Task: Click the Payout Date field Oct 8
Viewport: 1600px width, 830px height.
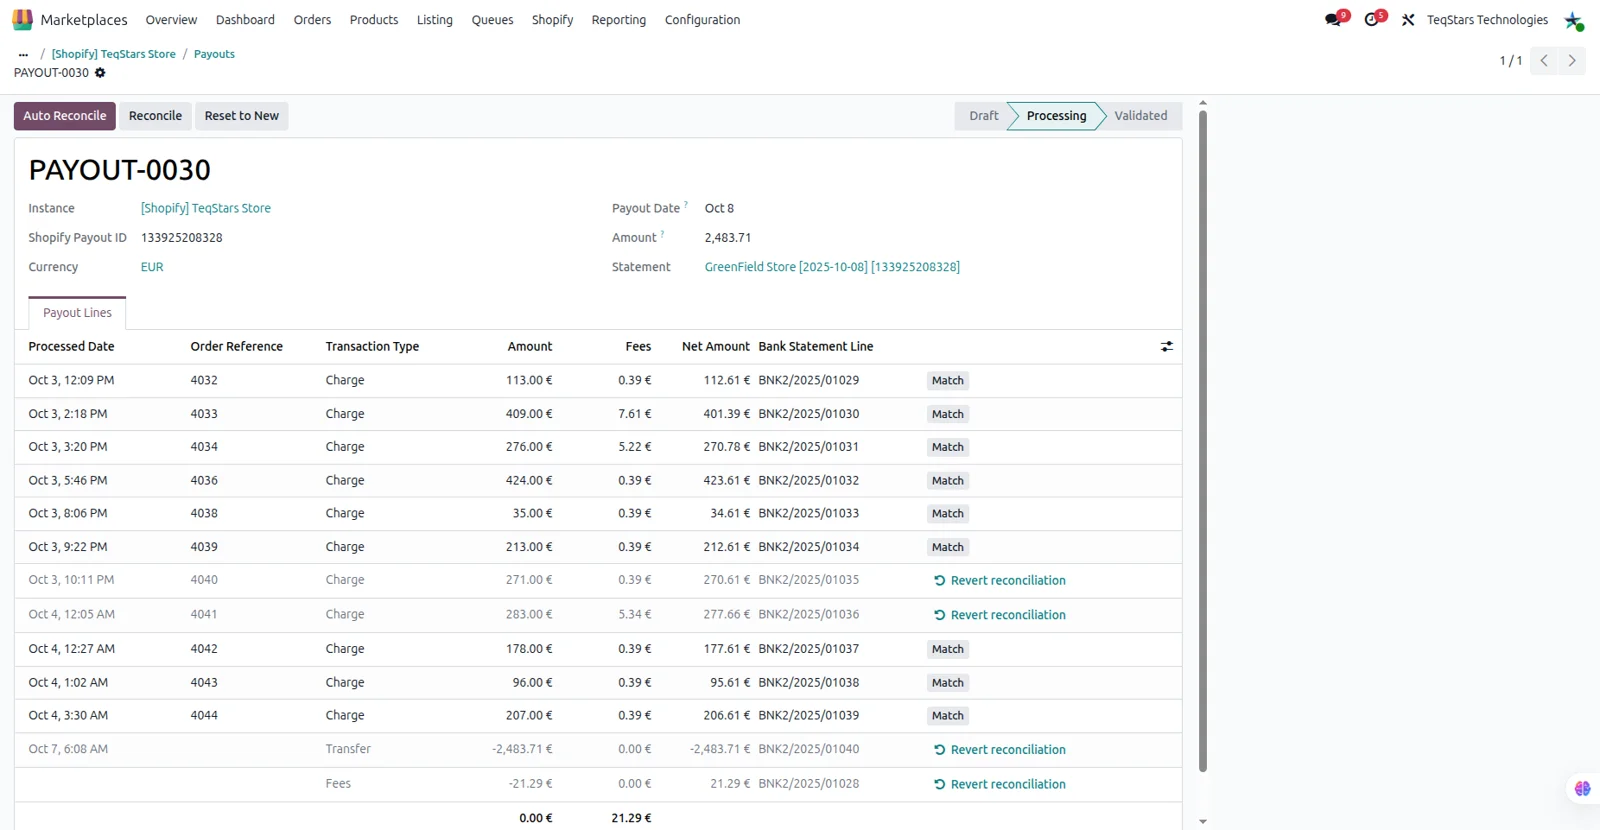Action: 719,209
